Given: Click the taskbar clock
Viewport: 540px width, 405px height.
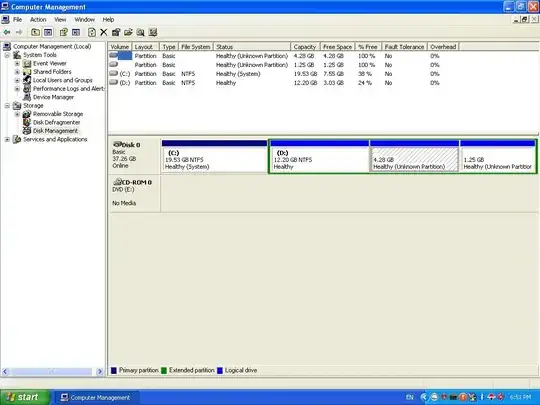Looking at the screenshot, I should 520,397.
